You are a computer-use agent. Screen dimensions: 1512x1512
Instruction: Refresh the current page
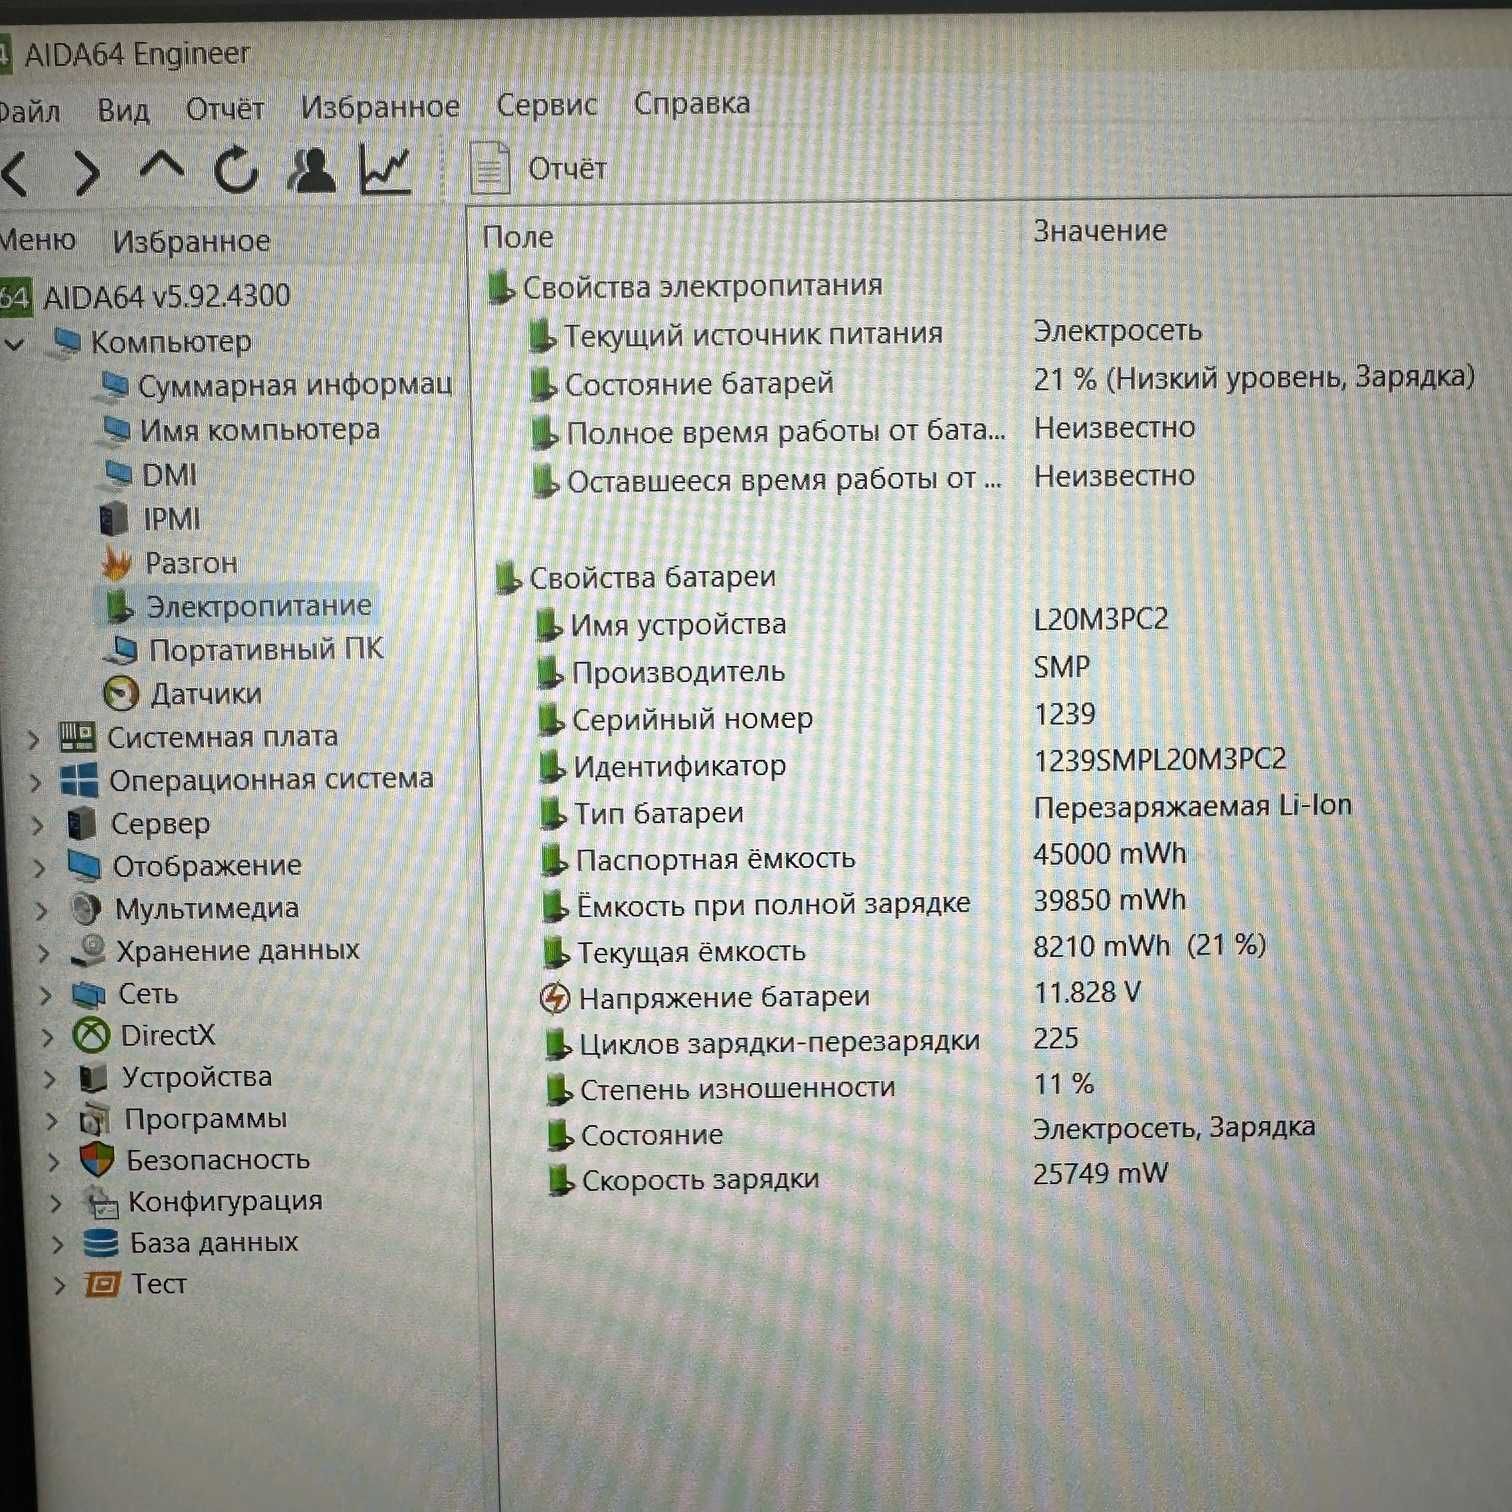click(237, 170)
